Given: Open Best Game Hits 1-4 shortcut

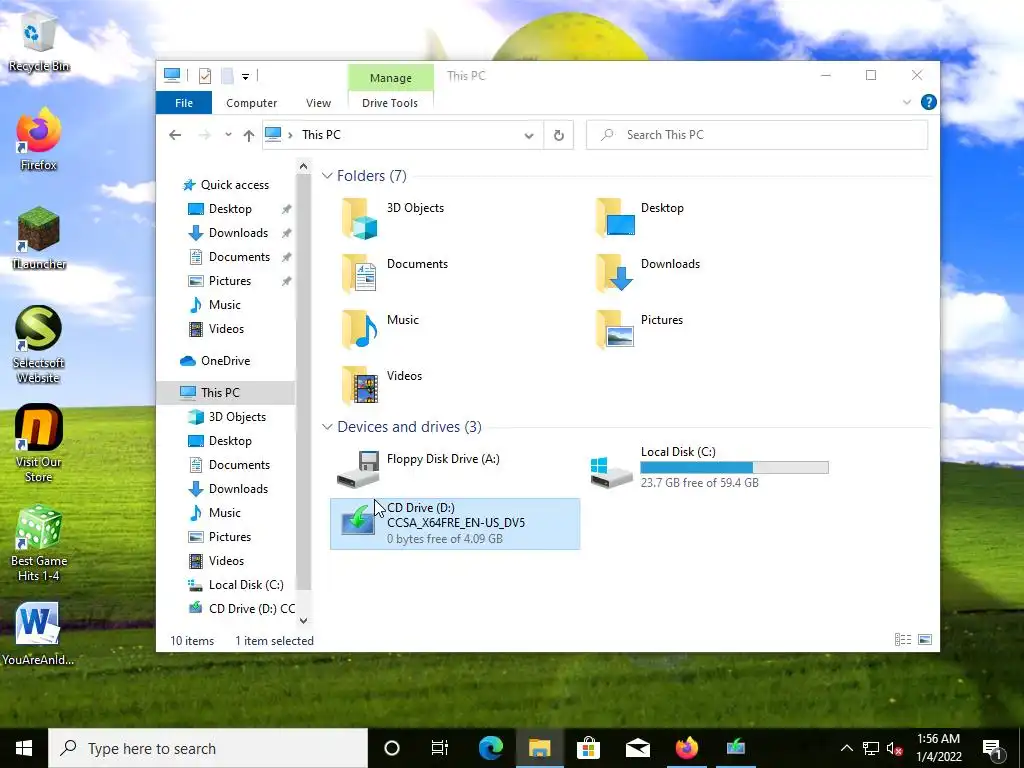Looking at the screenshot, I should pos(38,543).
